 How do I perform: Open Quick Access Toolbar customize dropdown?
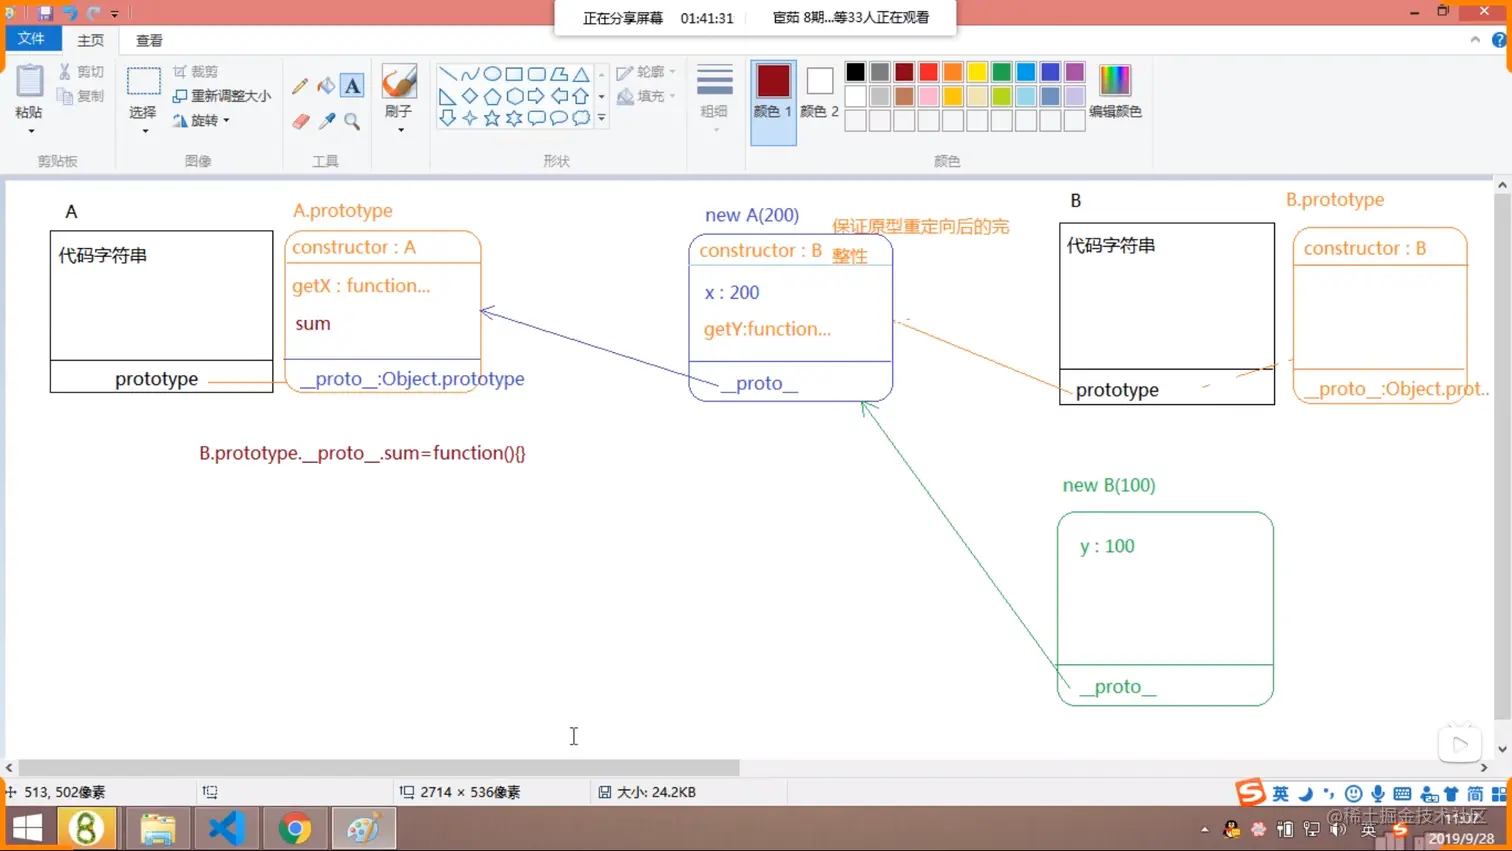click(114, 14)
